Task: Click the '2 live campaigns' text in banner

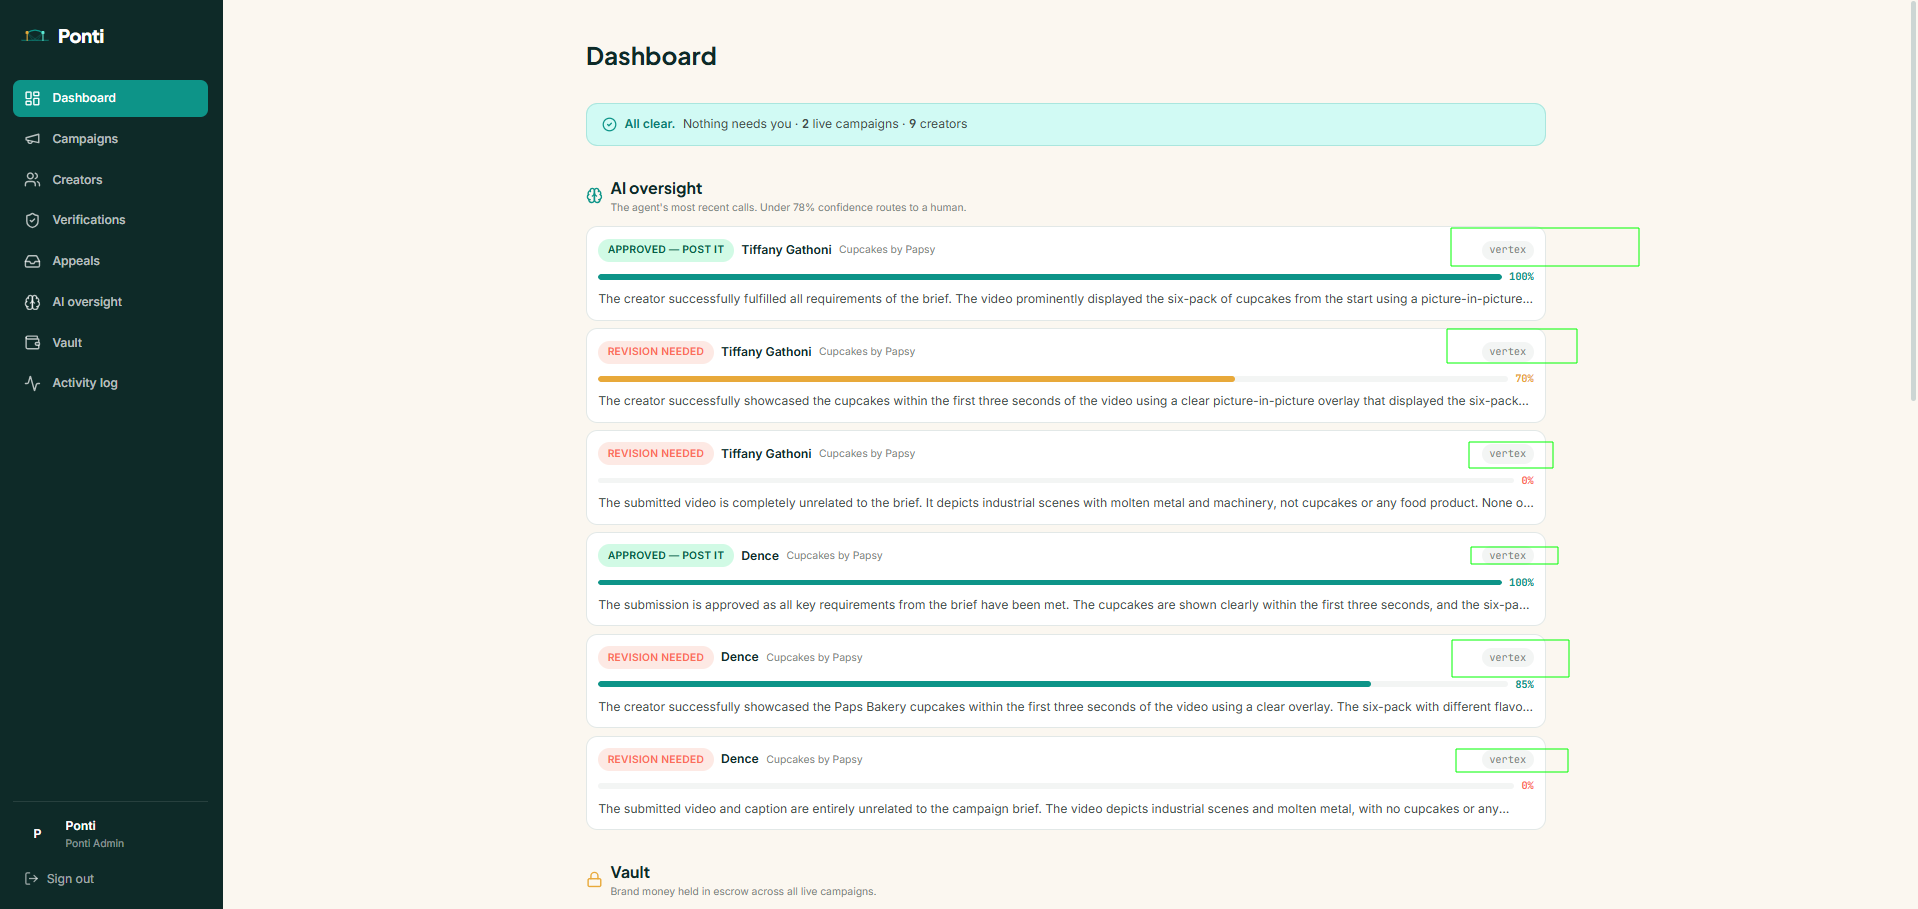Action: tap(850, 125)
